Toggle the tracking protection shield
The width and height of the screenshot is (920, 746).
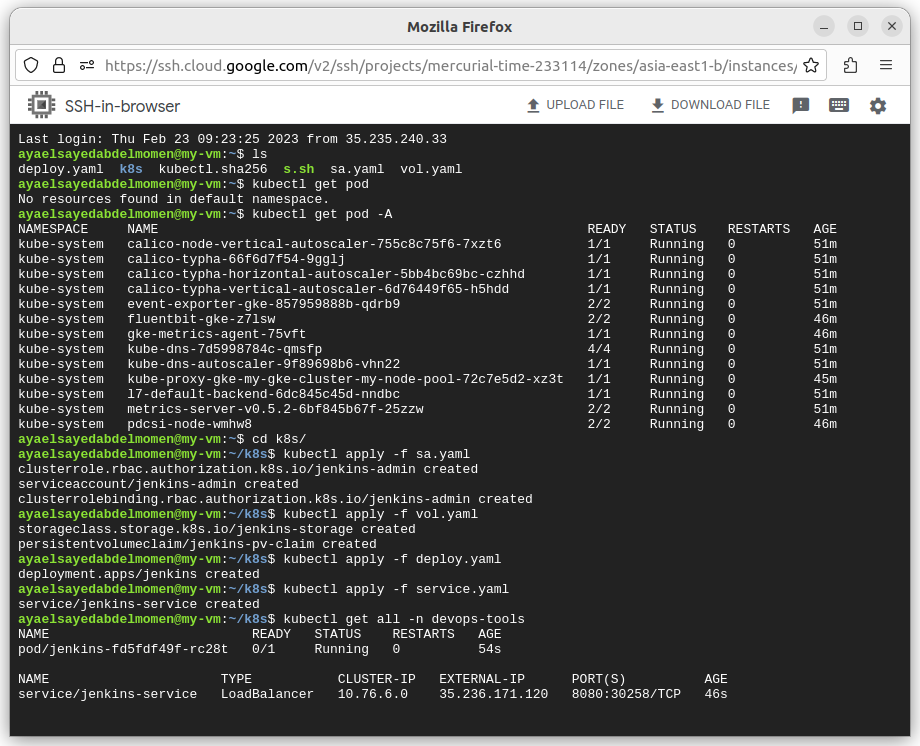point(31,65)
